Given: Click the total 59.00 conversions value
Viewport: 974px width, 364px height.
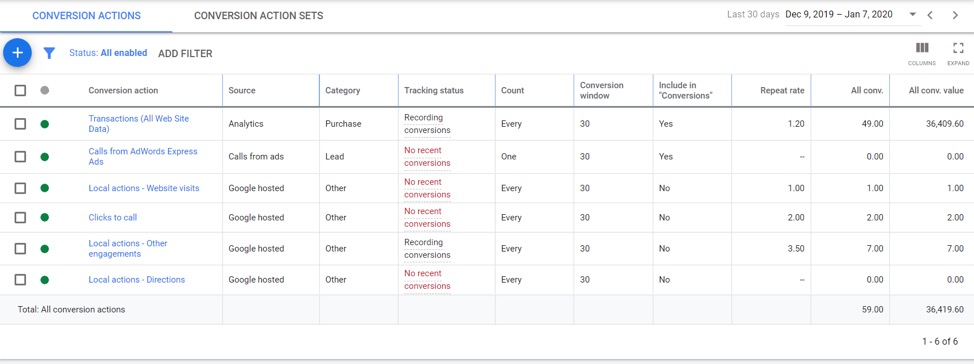Looking at the screenshot, I should click(x=872, y=309).
